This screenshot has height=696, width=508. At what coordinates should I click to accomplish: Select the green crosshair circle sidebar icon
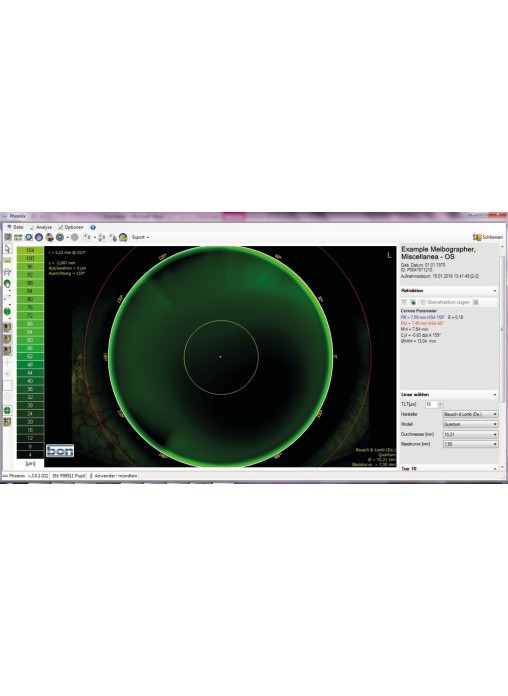(x=7, y=410)
